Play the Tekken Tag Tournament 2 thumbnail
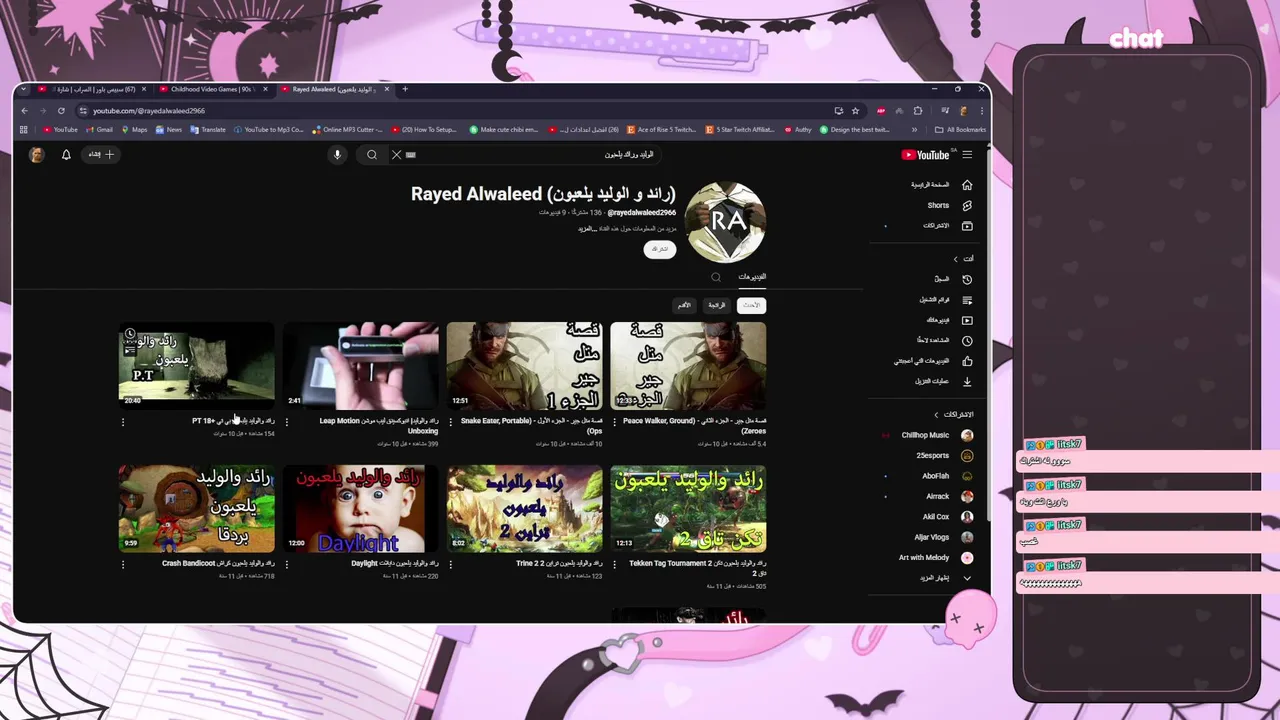The width and height of the screenshot is (1280, 720). (688, 508)
